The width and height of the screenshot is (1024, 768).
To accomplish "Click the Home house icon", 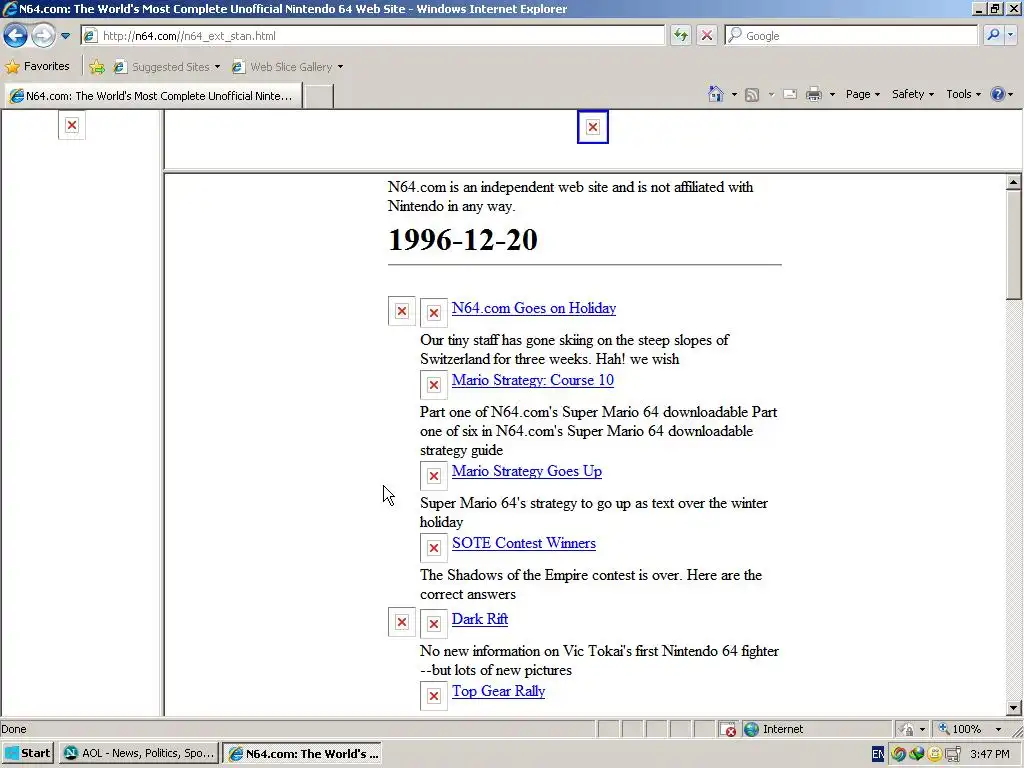I will (716, 94).
